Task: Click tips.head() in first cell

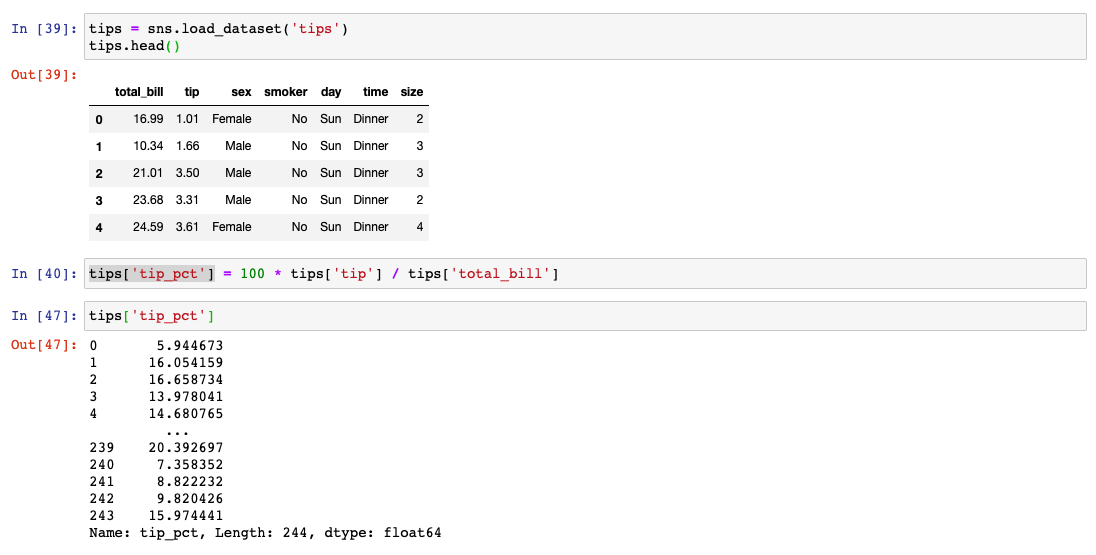Action: point(134,46)
